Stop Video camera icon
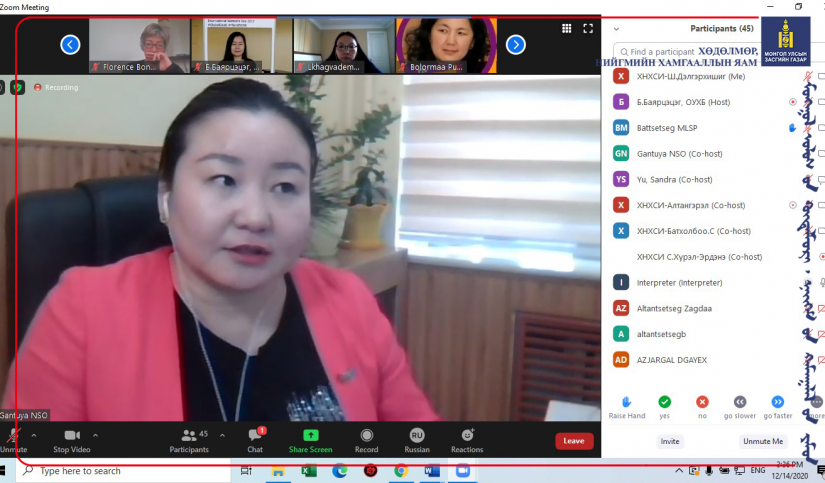 point(72,435)
